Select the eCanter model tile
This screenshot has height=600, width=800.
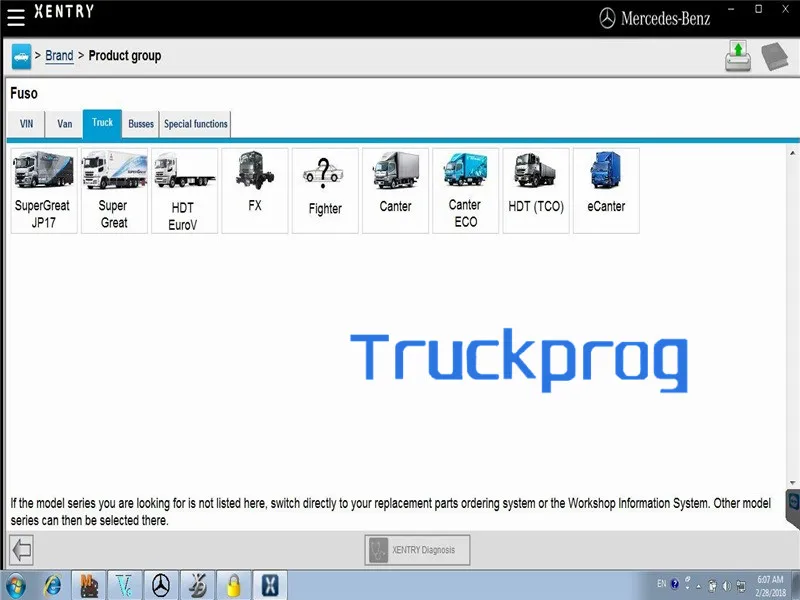[x=606, y=191]
